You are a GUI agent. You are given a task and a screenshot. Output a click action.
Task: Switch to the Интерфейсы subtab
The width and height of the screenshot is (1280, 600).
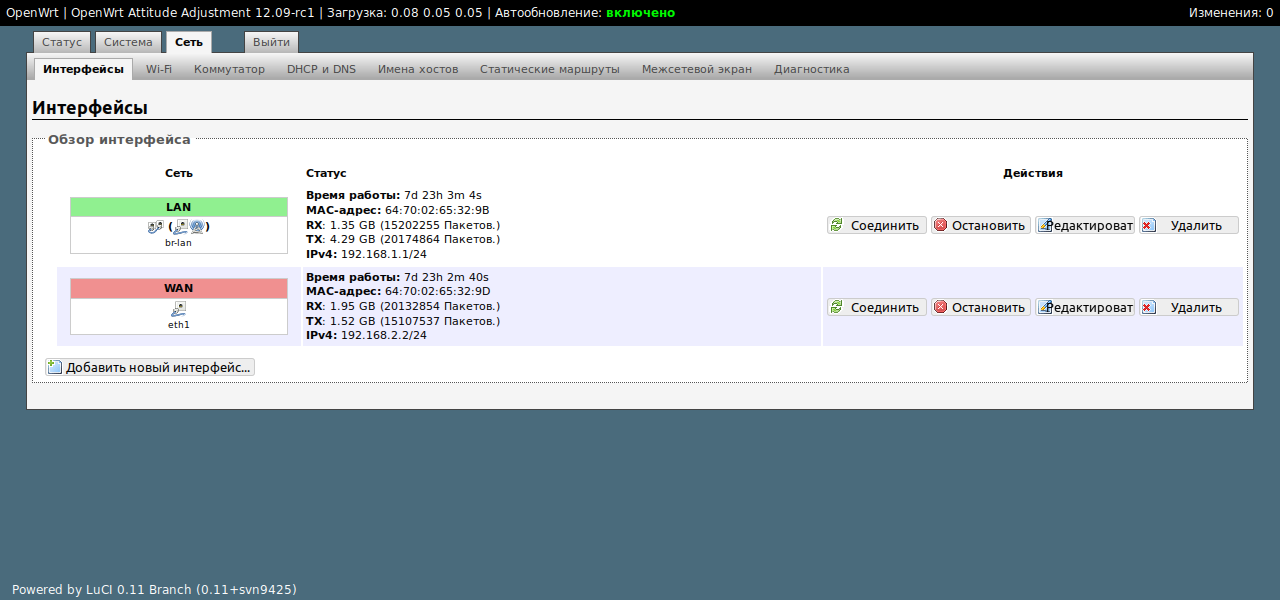(83, 69)
